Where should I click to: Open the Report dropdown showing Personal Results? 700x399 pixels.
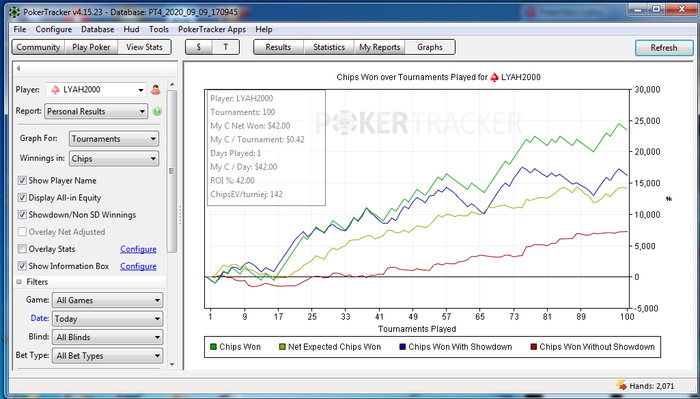click(x=96, y=112)
